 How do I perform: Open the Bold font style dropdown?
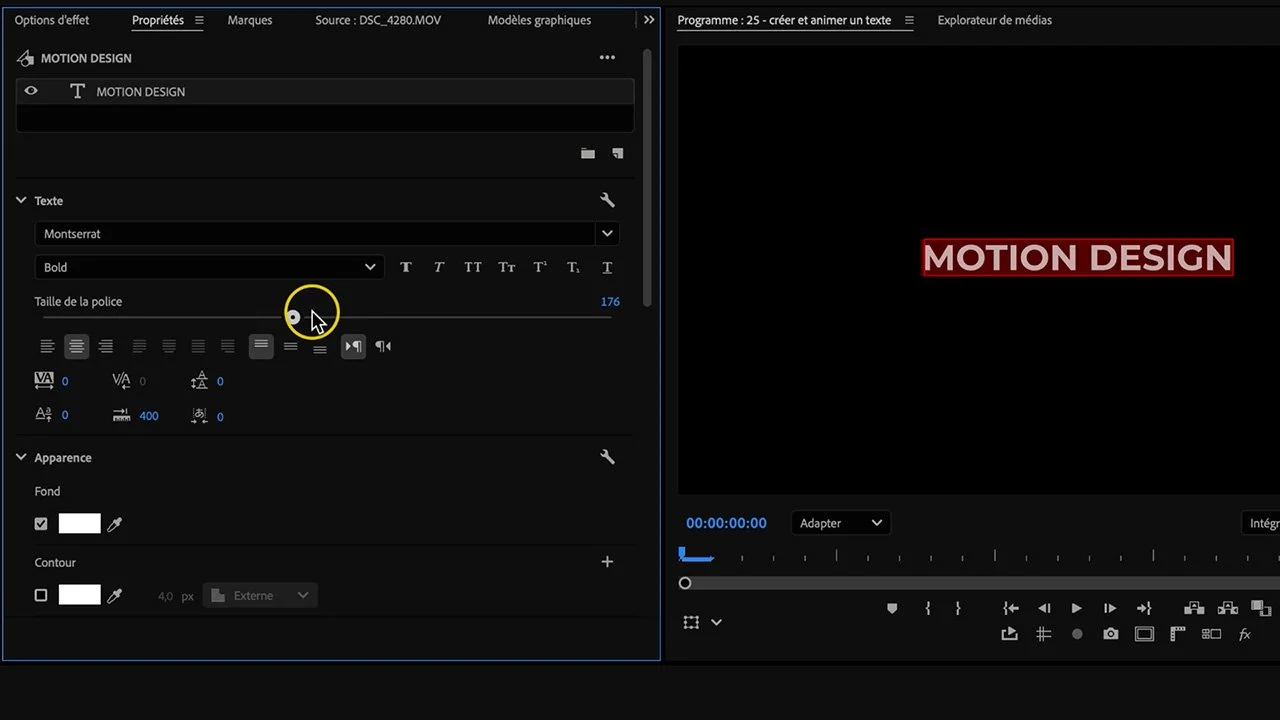[208, 267]
